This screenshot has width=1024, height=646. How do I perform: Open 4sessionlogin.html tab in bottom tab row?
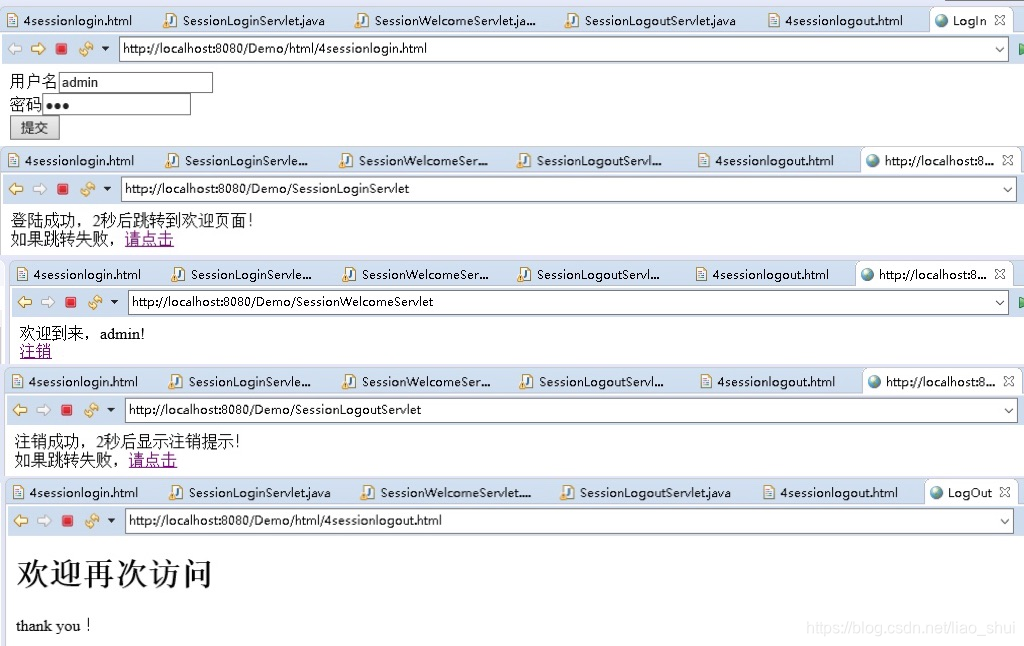click(75, 493)
